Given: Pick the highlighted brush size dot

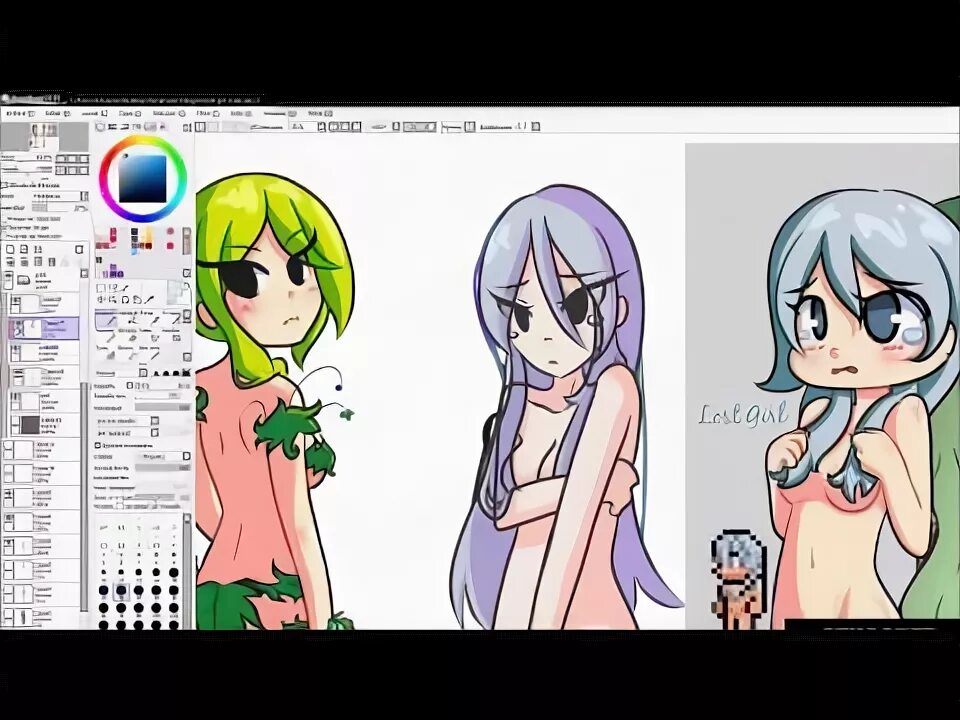Looking at the screenshot, I should tap(121, 591).
